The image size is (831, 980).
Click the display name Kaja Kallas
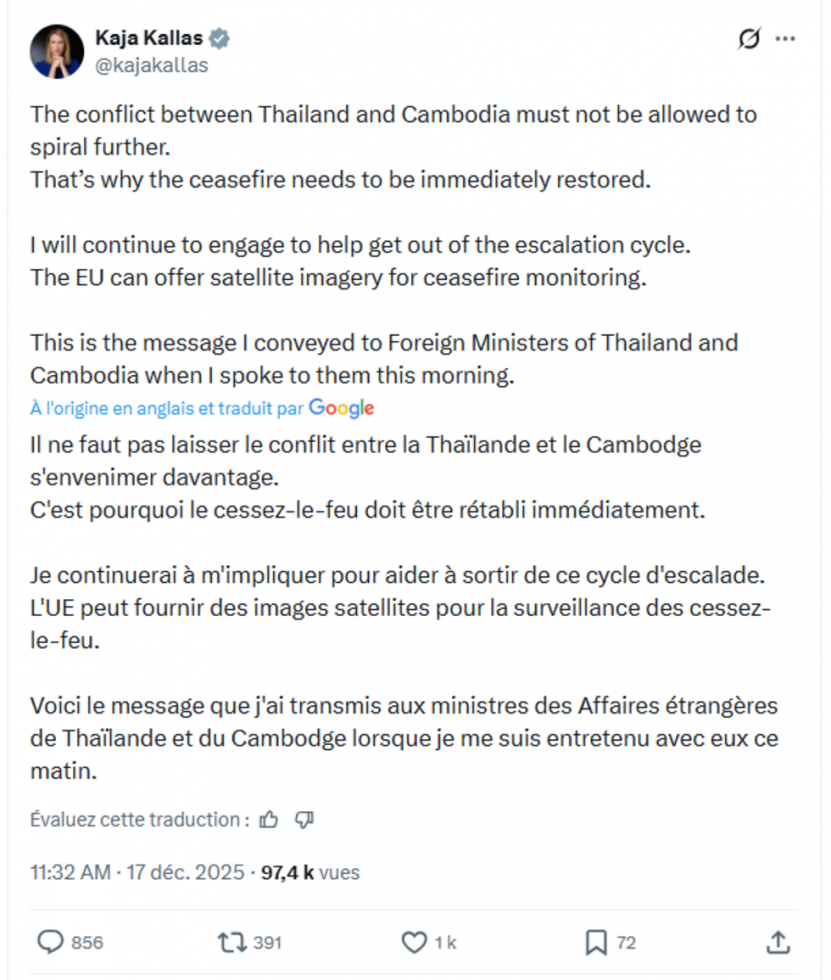[x=150, y=36]
